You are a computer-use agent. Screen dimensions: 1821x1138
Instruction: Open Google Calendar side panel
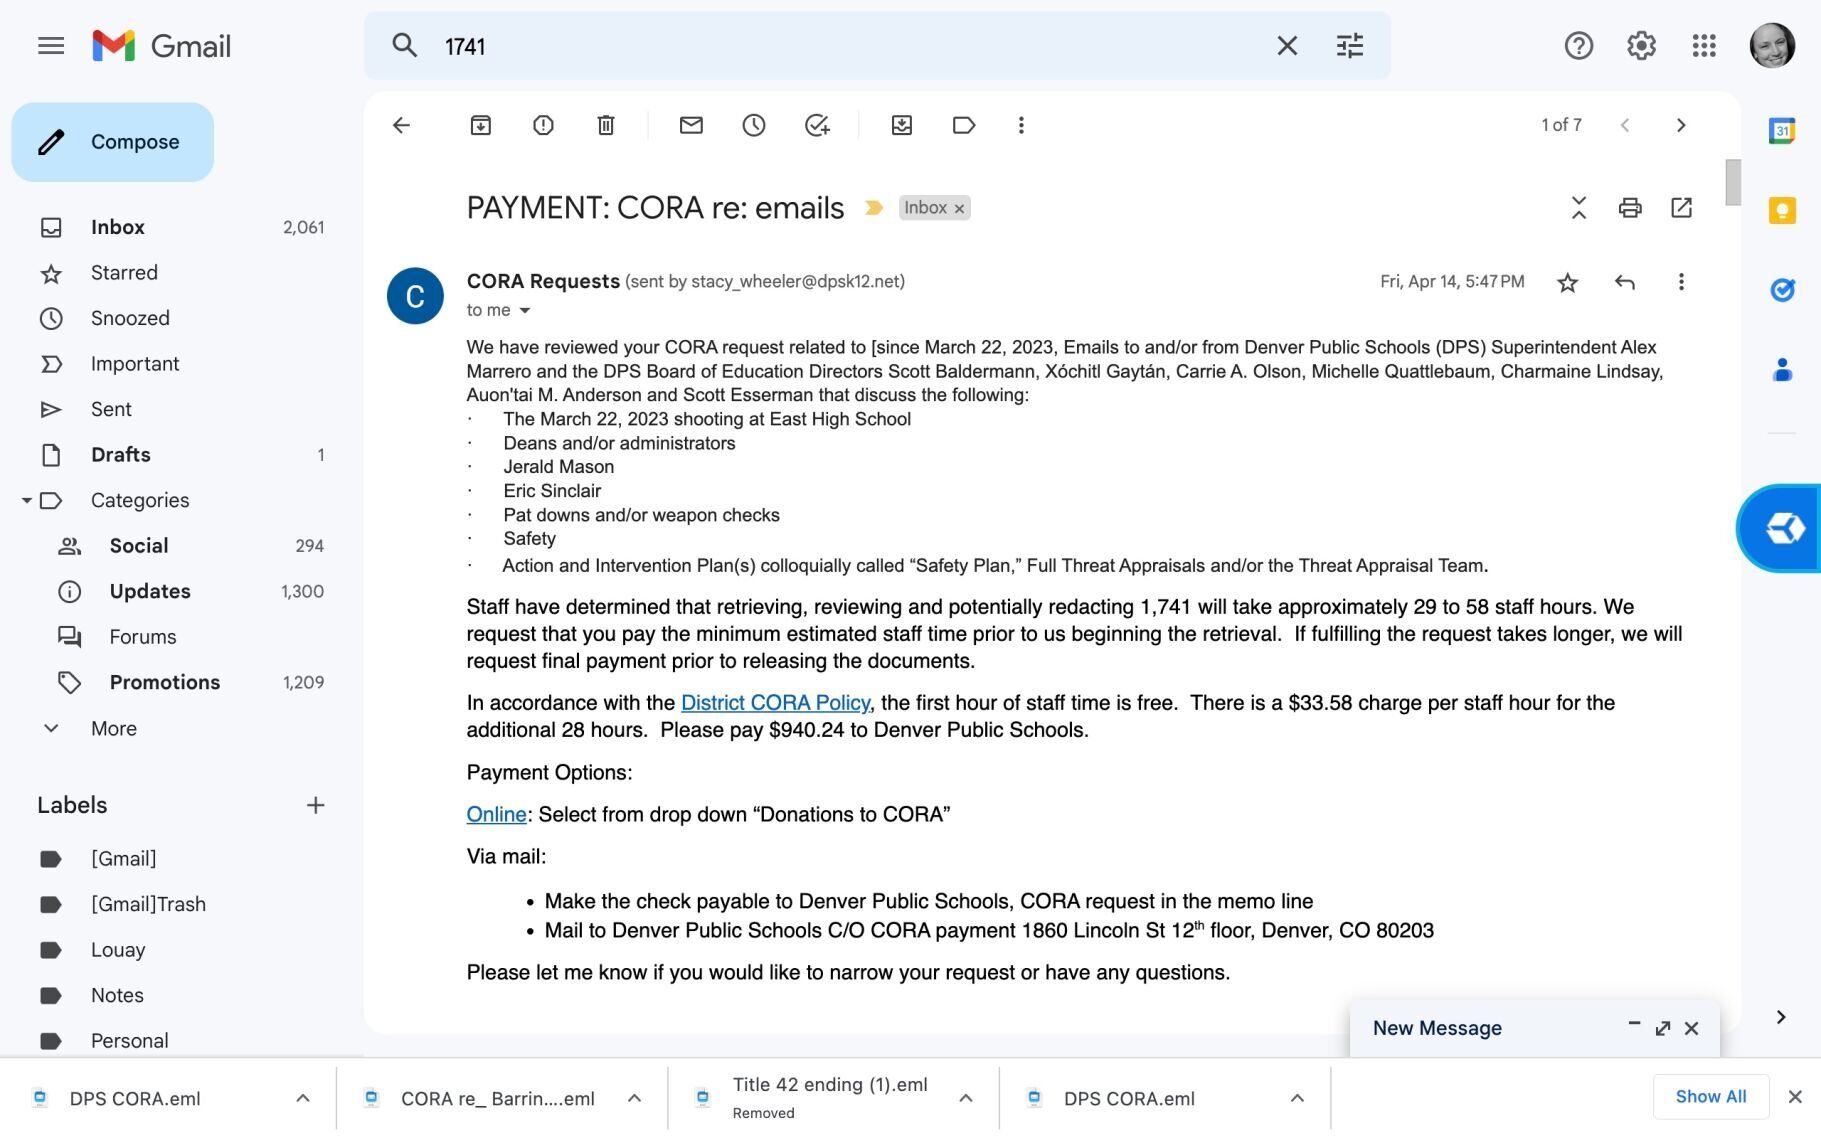pyautogui.click(x=1782, y=131)
